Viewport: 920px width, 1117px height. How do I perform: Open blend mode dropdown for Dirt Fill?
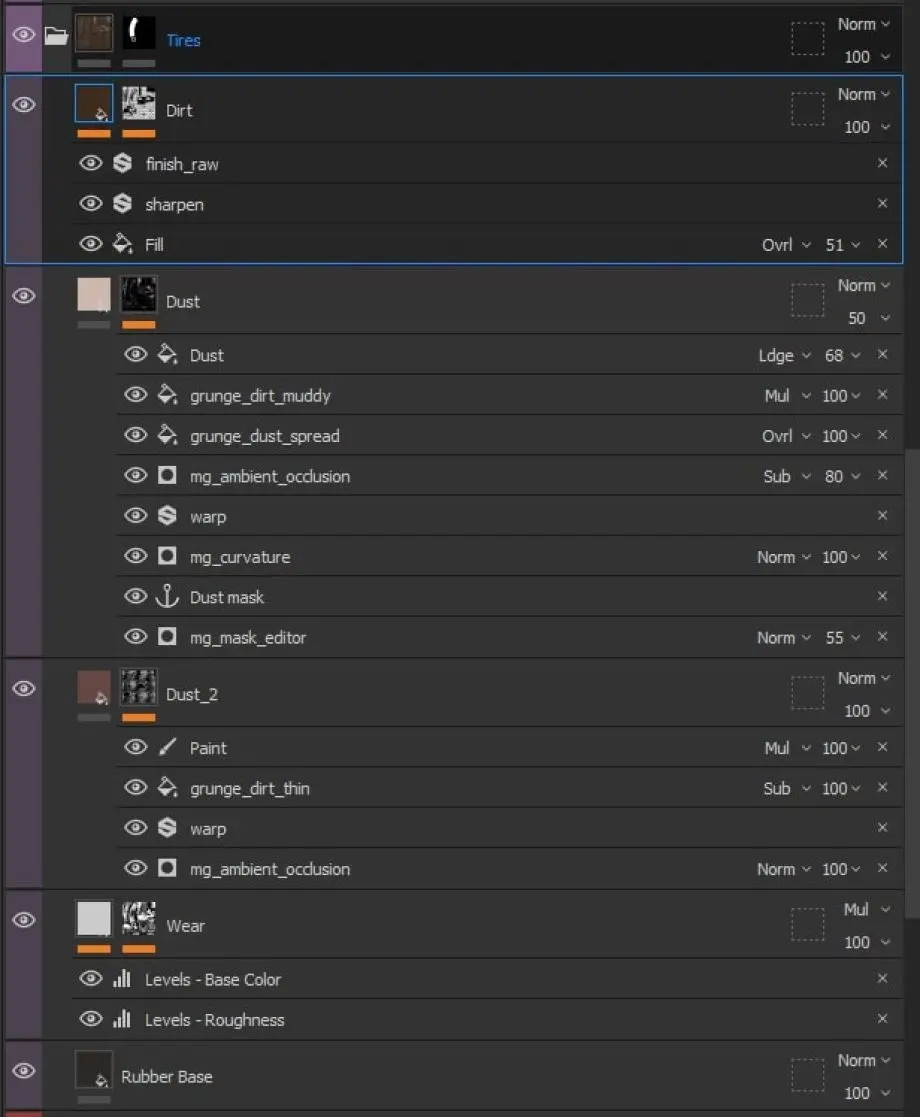[x=786, y=244]
